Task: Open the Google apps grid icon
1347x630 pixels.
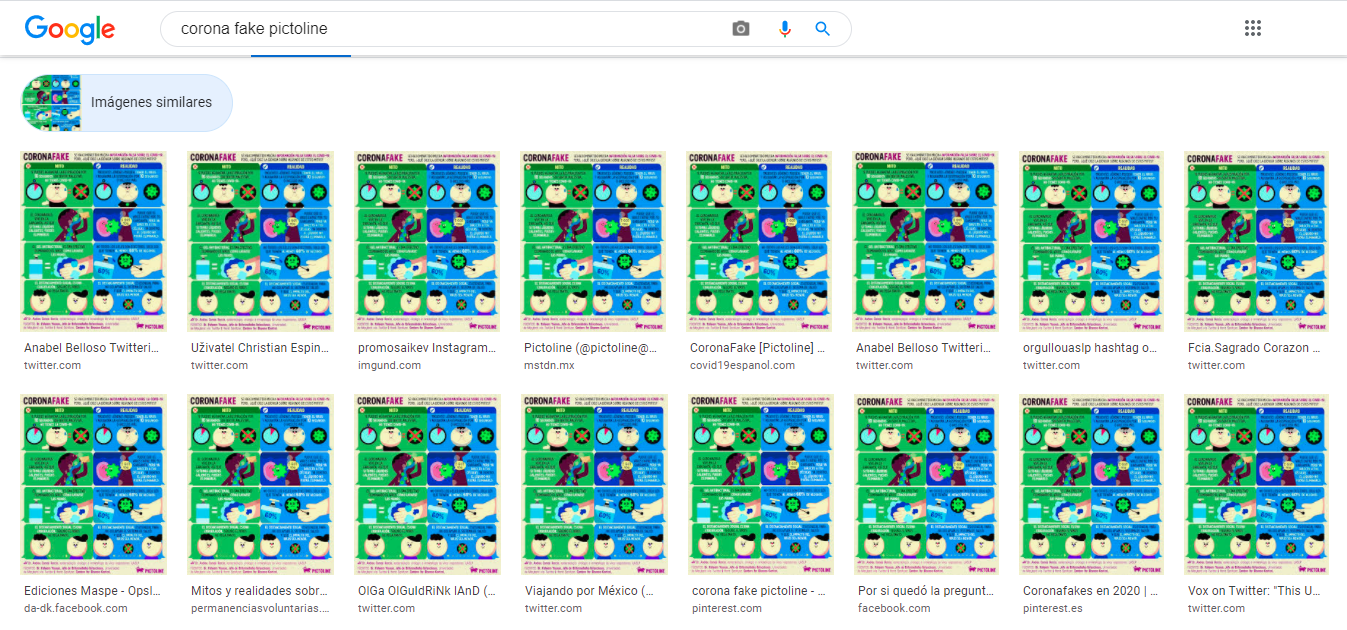Action: click(x=1253, y=28)
